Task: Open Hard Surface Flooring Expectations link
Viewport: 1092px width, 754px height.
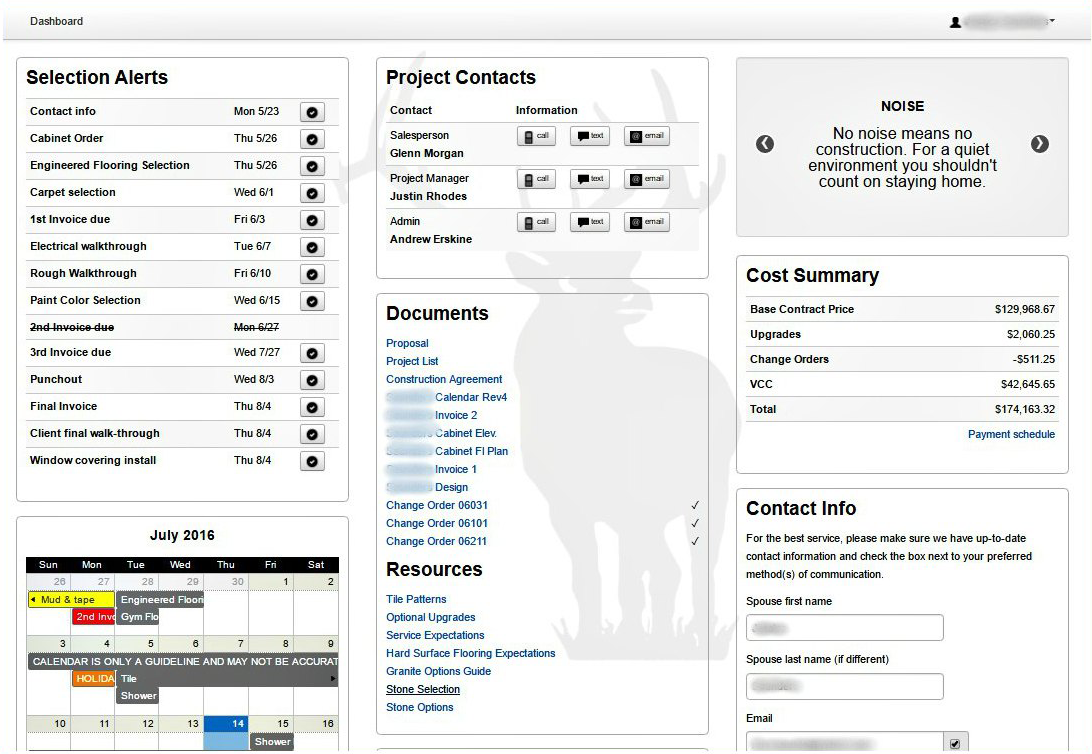Action: click(471, 654)
